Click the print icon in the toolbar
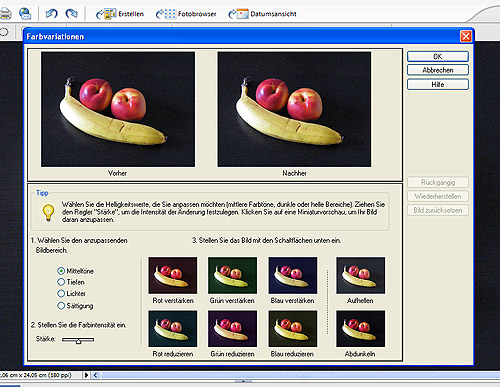Image resolution: width=500 pixels, height=387 pixels. pyautogui.click(x=5, y=14)
